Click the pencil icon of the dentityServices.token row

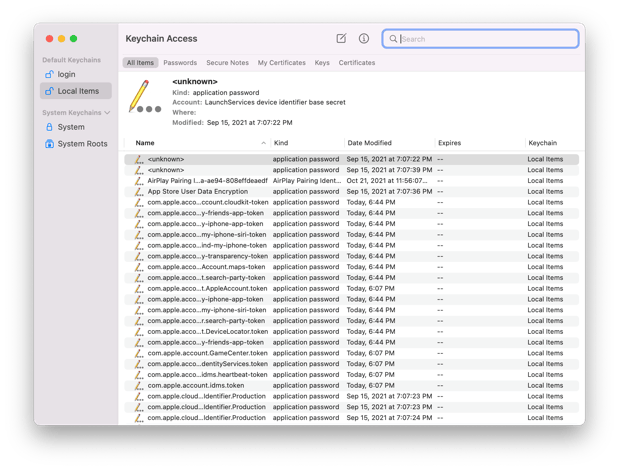pyautogui.click(x=139, y=364)
